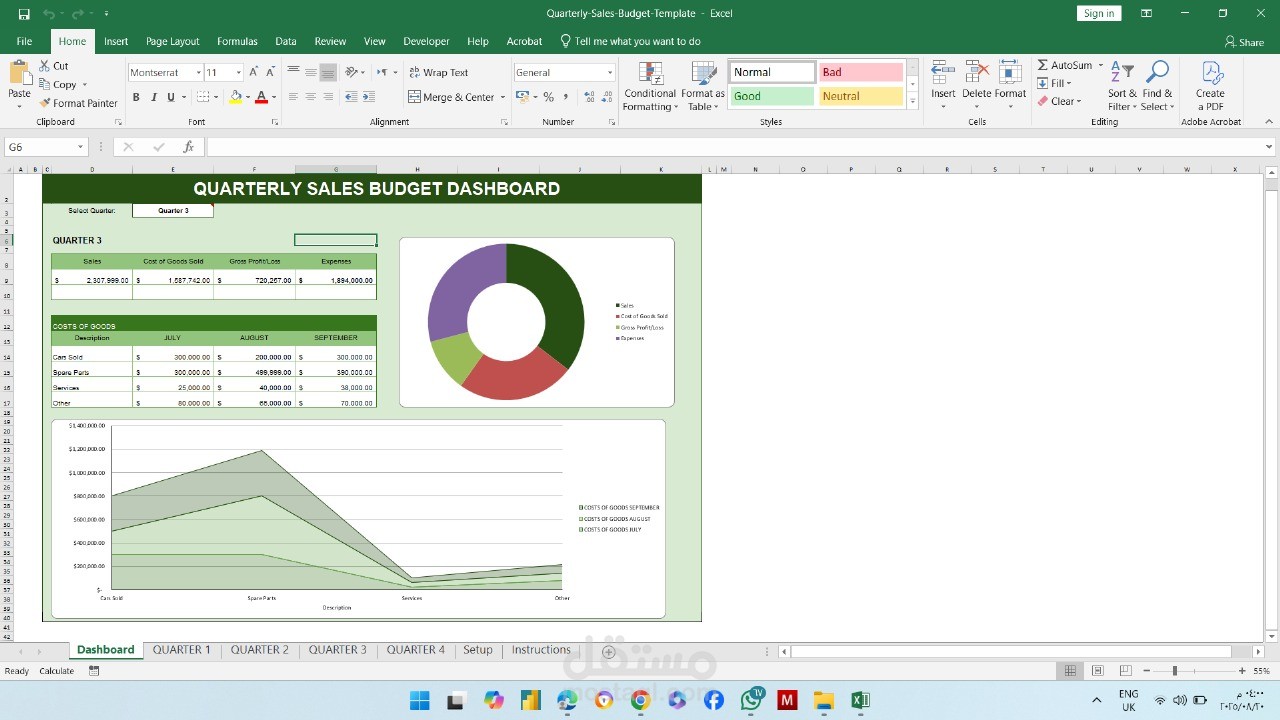The image size is (1280, 720).
Task: Click the Share button
Action: 1244,42
